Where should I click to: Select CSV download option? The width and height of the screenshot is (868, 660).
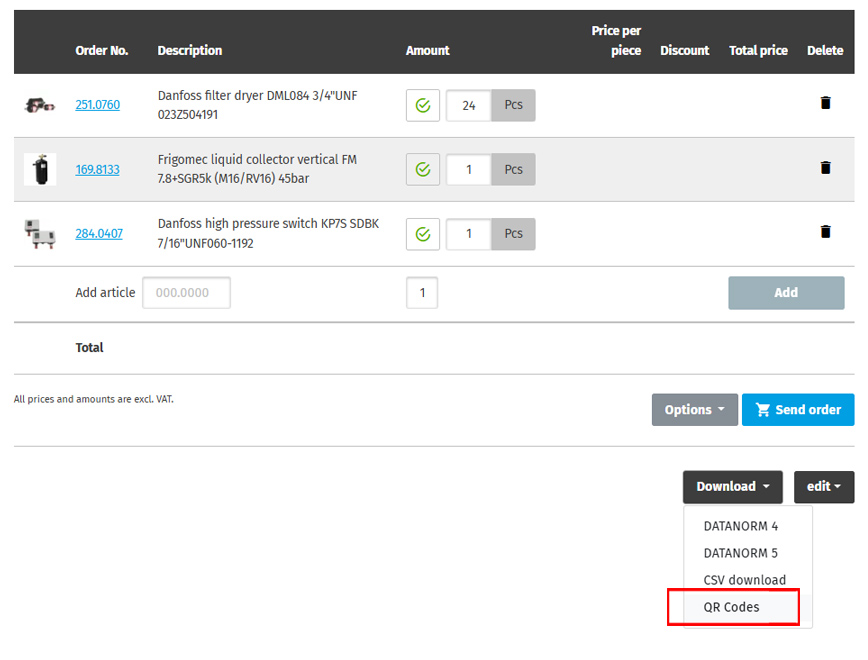pyautogui.click(x=744, y=580)
